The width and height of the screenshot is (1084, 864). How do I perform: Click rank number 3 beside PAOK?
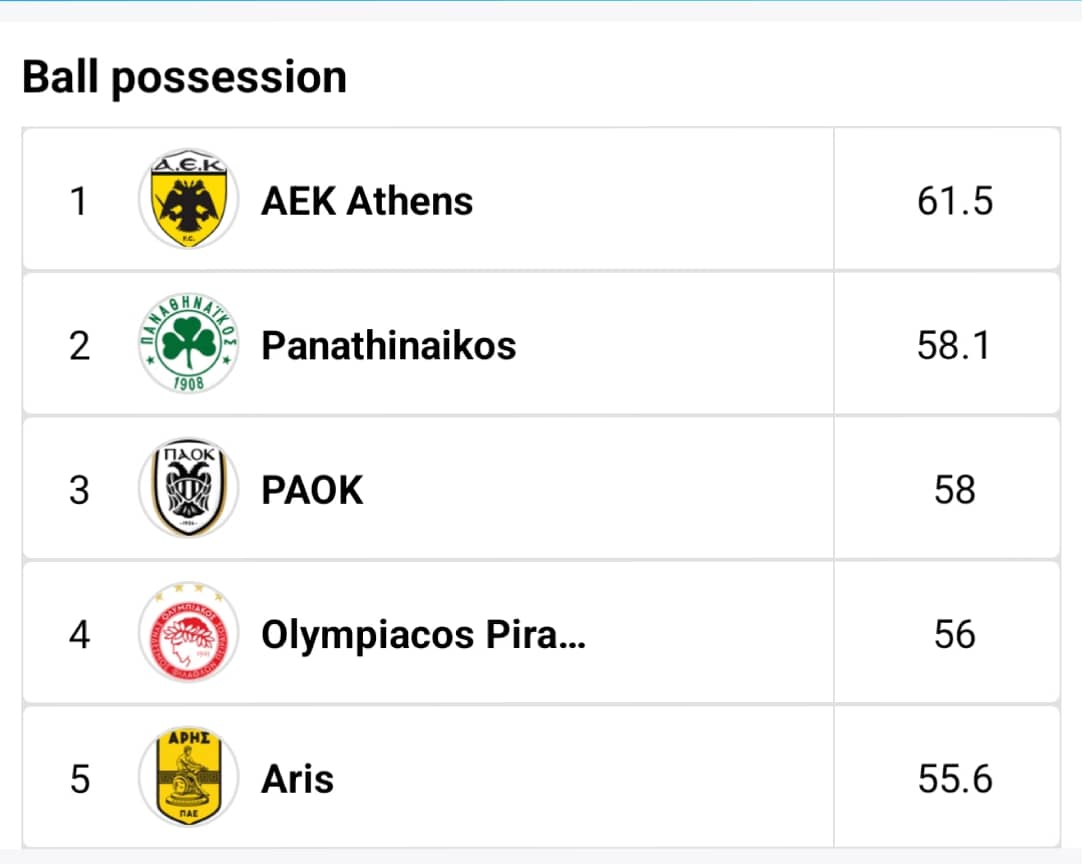click(78, 490)
